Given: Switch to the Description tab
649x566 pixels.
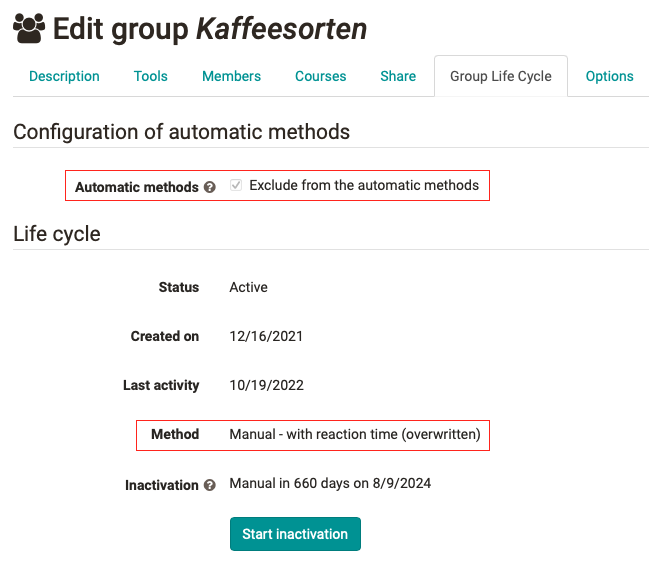Looking at the screenshot, I should click(x=64, y=76).
